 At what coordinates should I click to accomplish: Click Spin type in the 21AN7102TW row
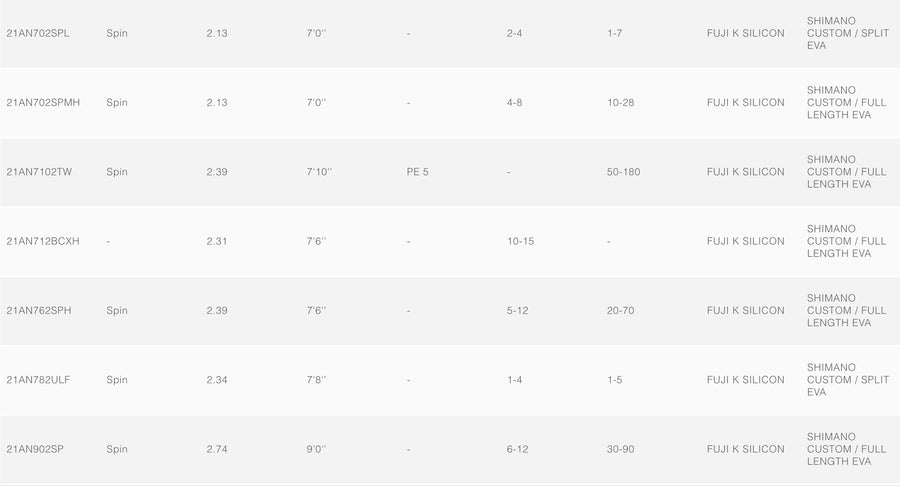pos(117,172)
